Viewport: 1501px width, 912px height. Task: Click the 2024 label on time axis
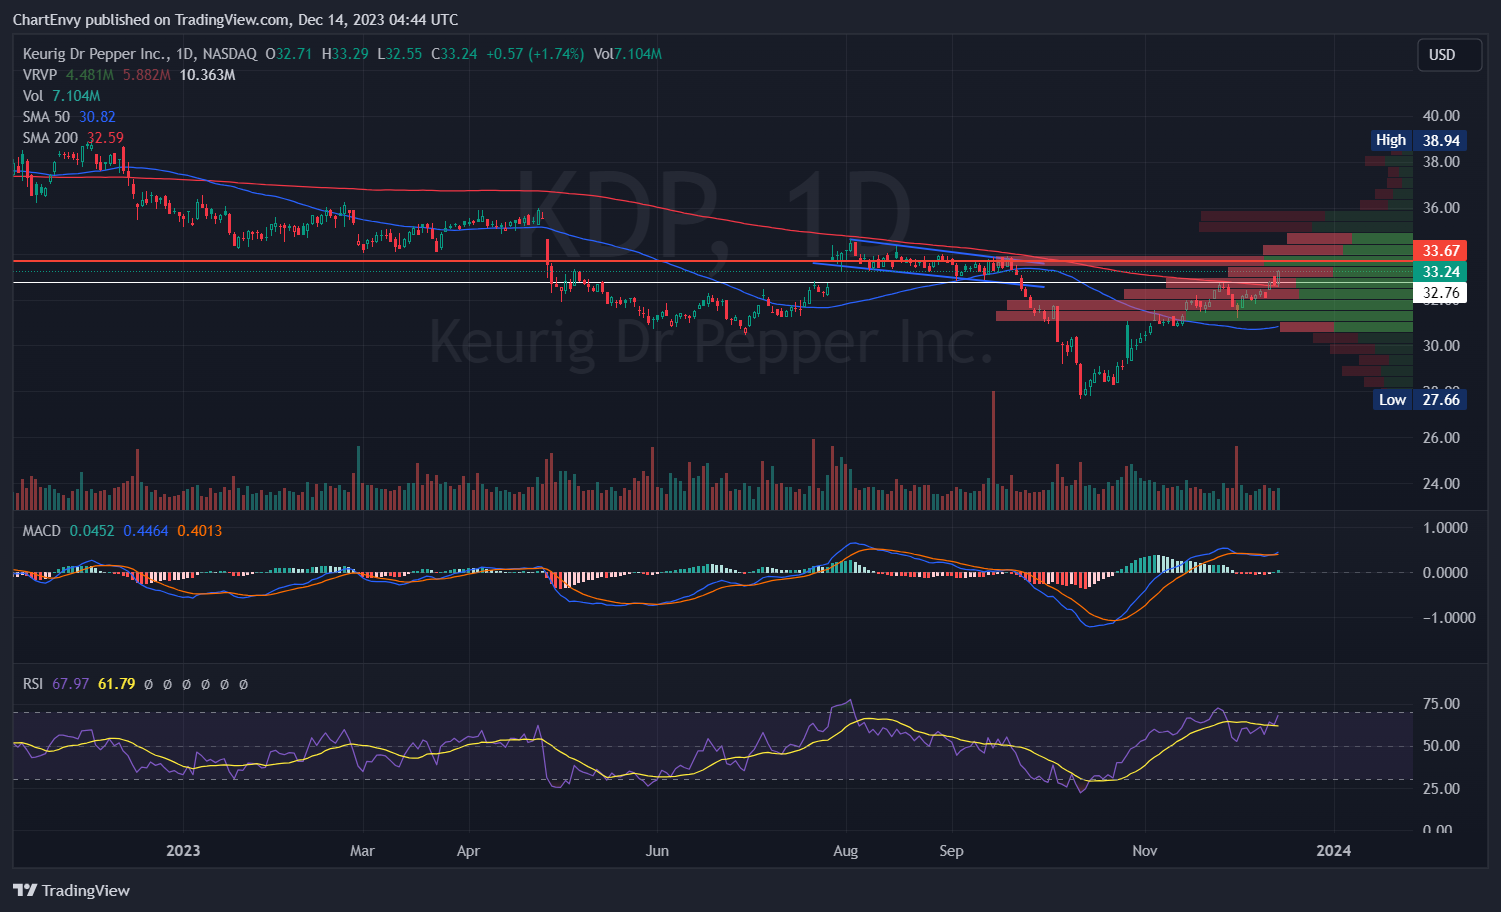[1334, 851]
